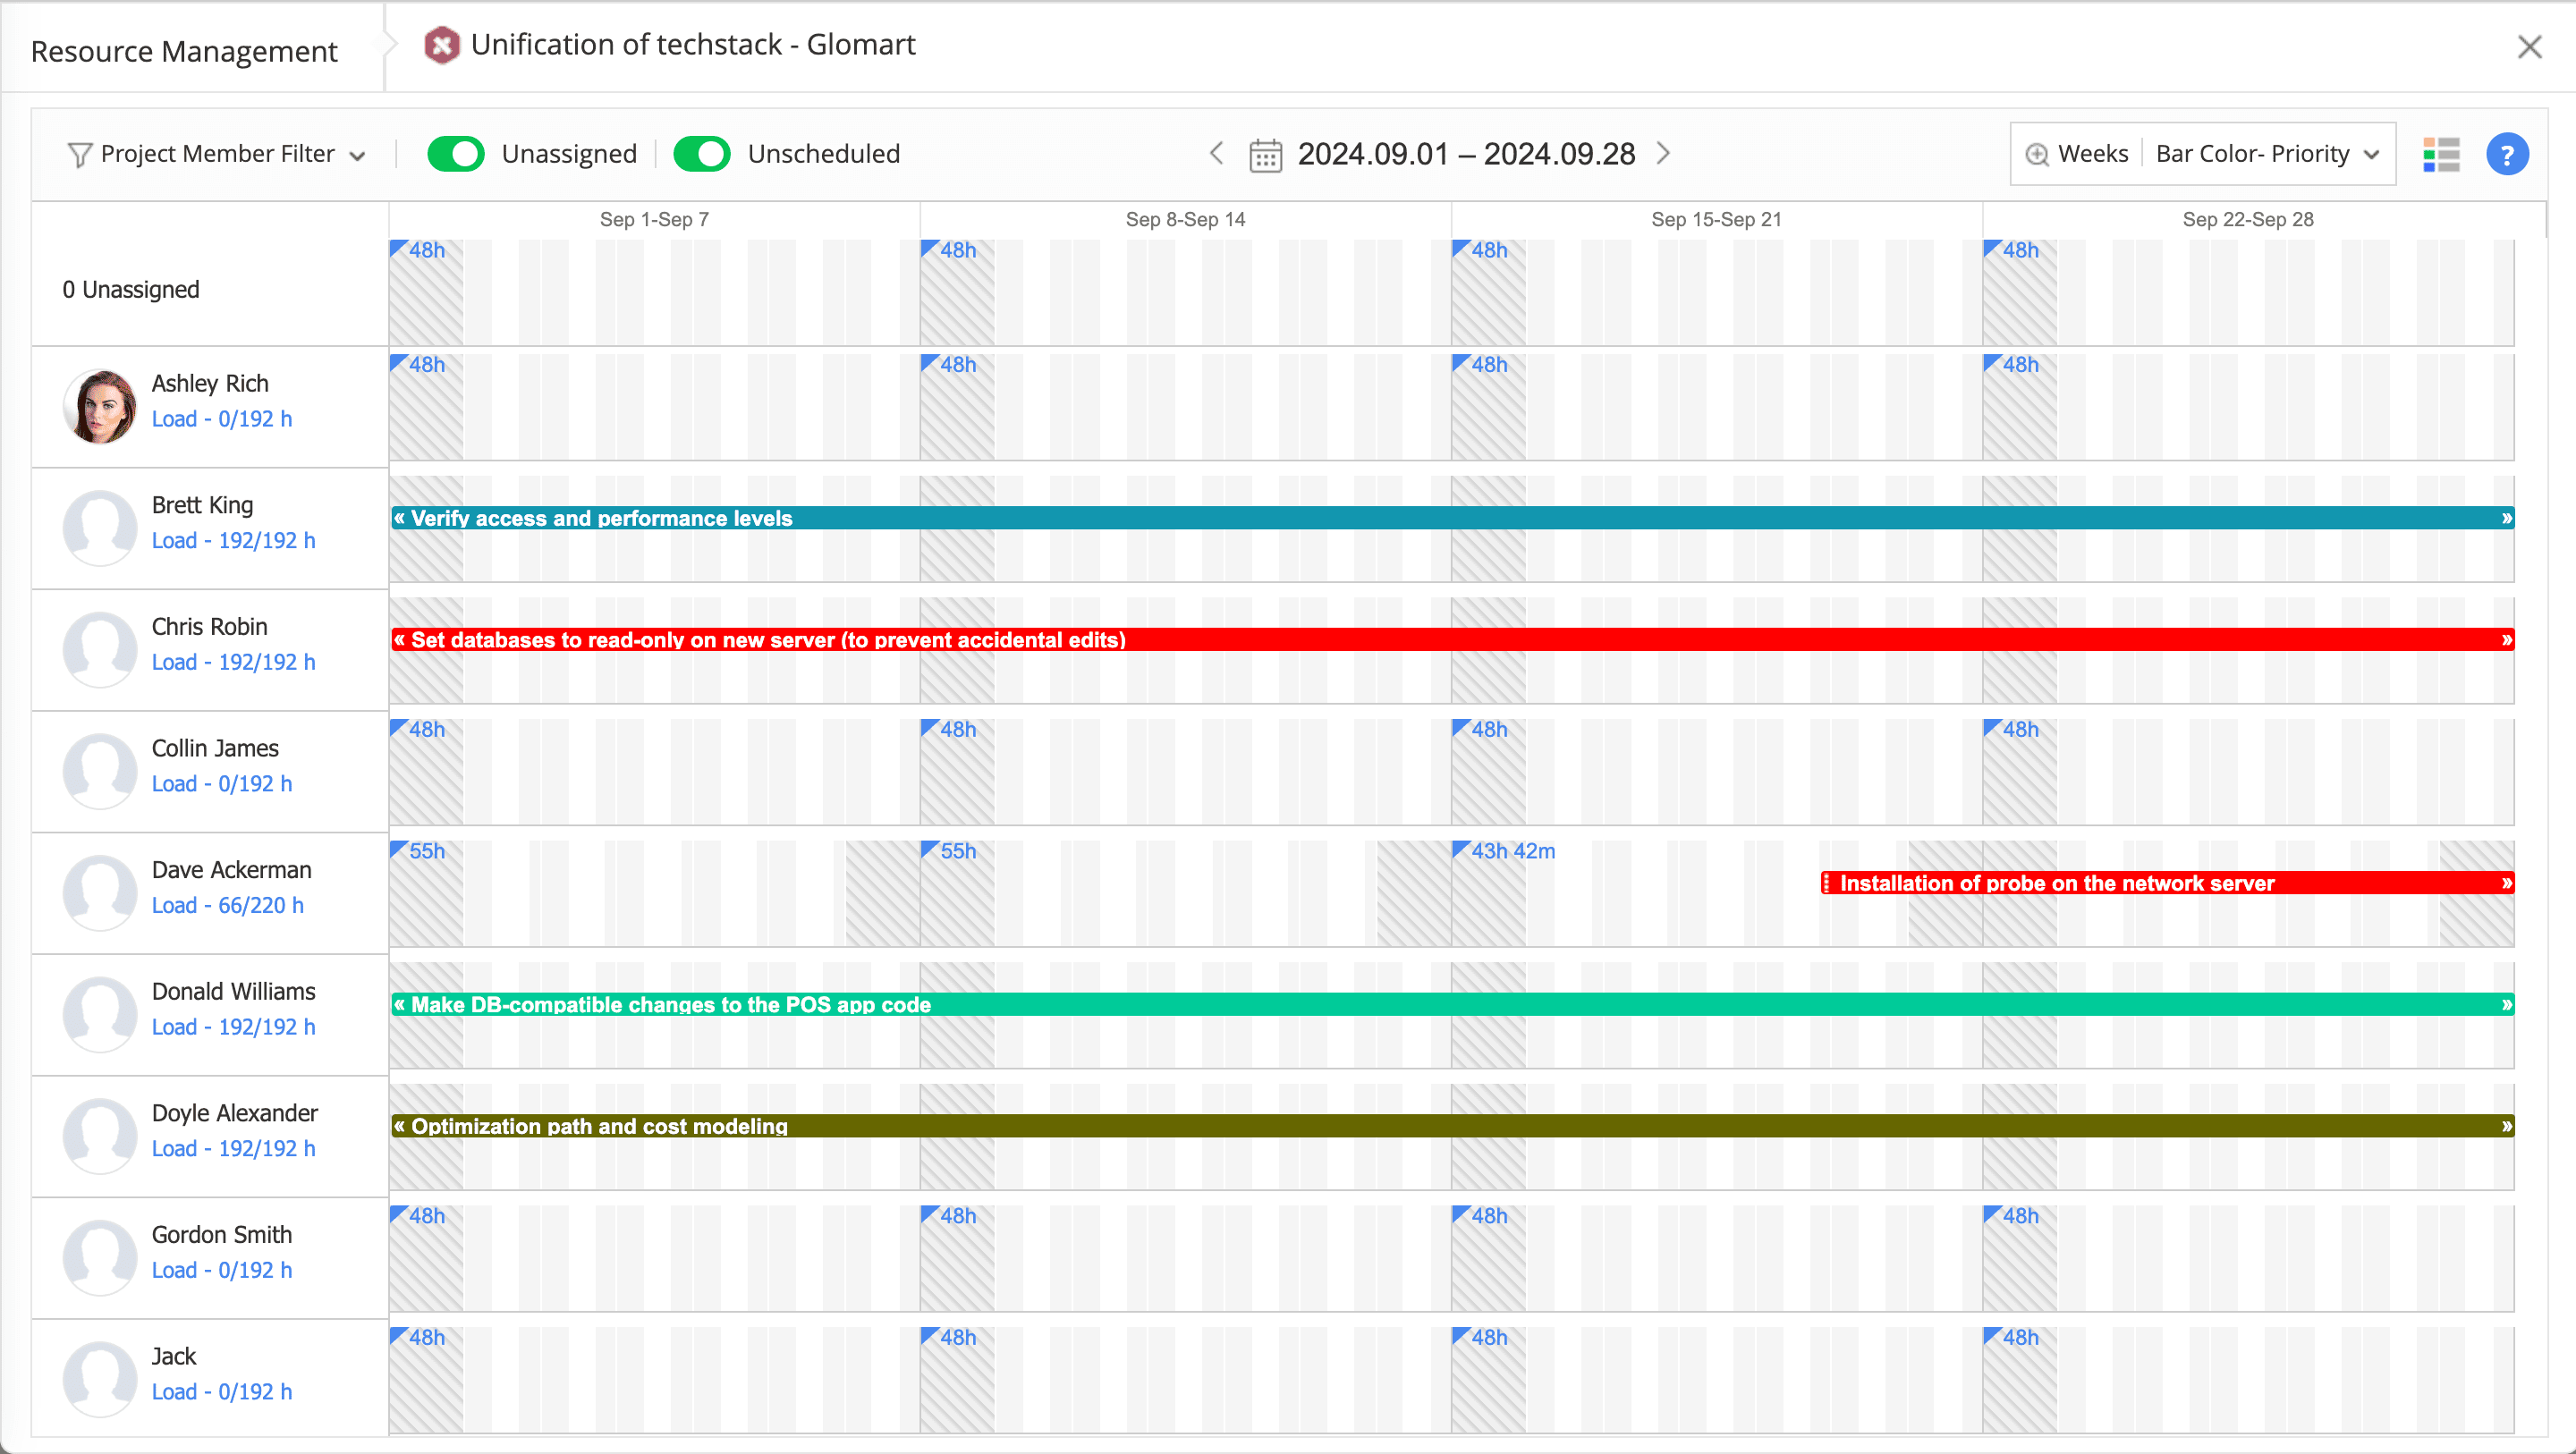Go to previous date range arrow
Screen dimensions: 2576x1454
point(1216,154)
